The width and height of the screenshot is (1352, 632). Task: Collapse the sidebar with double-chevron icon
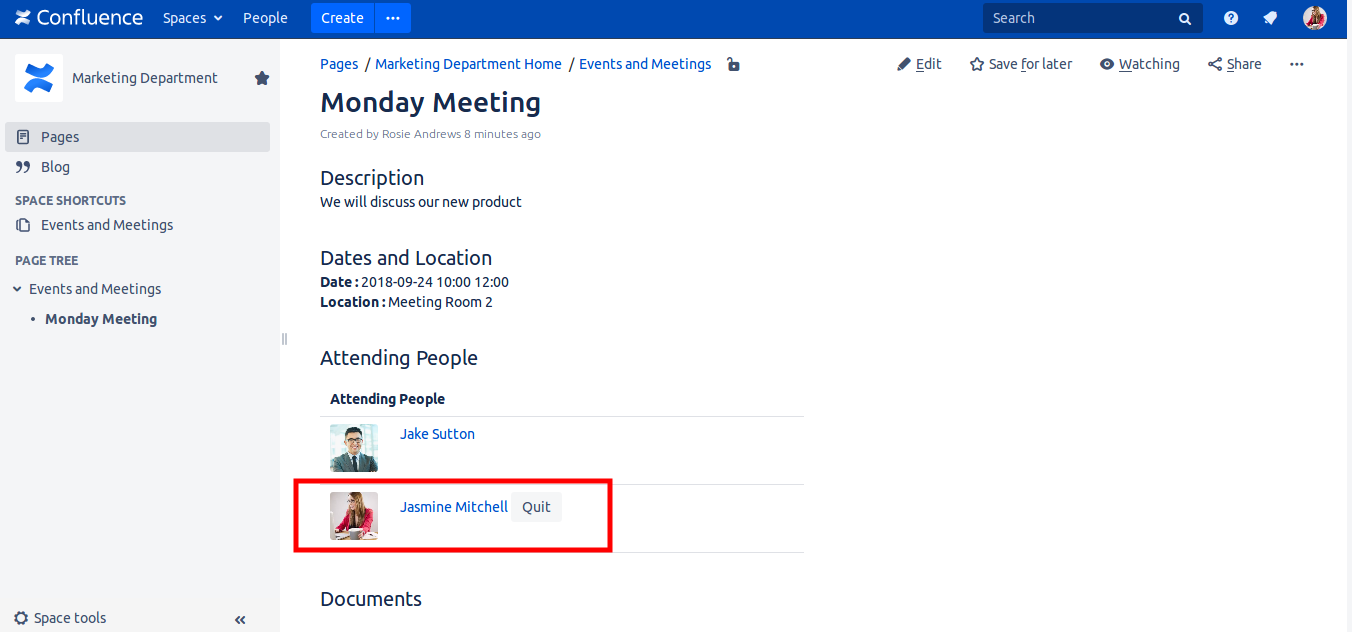[x=240, y=620]
